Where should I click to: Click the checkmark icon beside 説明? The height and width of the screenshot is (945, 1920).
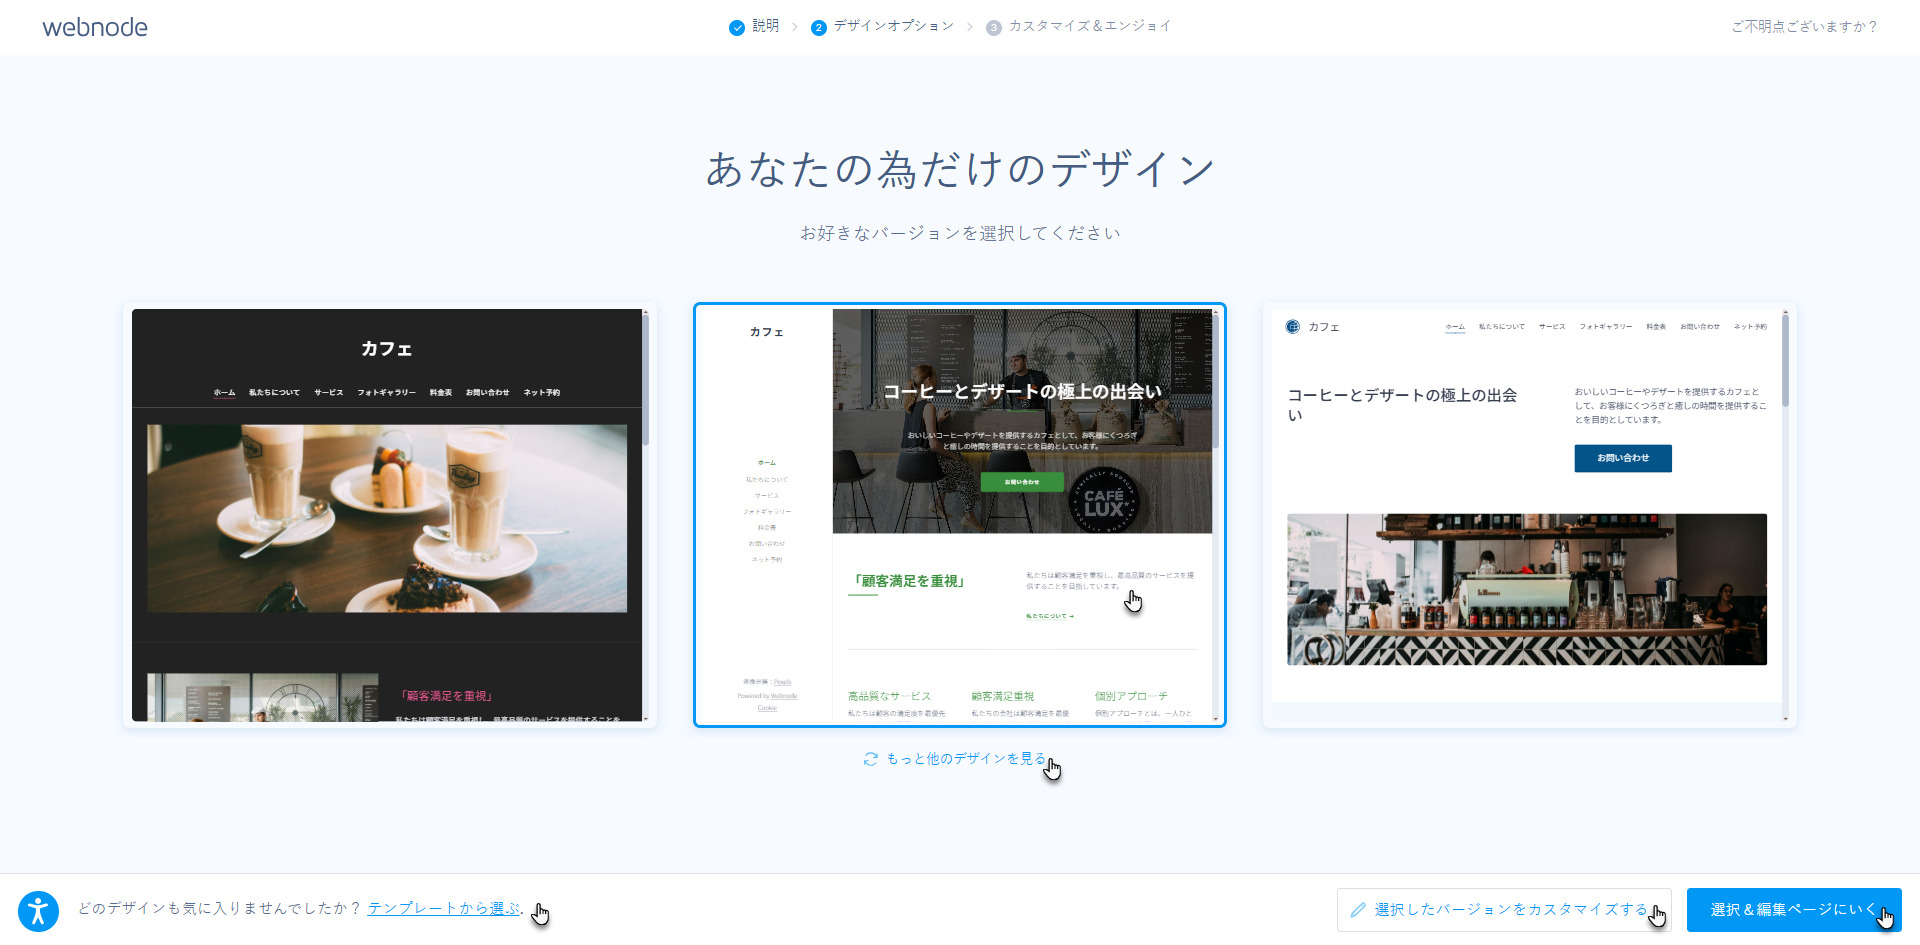(737, 27)
